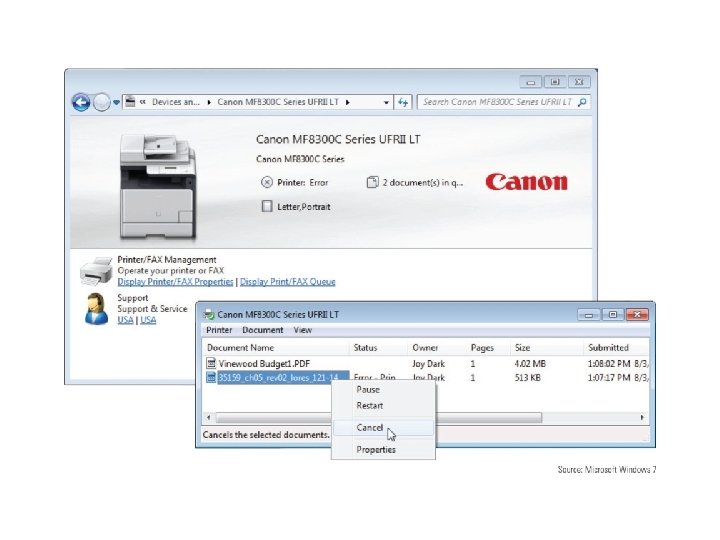The width and height of the screenshot is (720, 540).
Task: Click the 'Letter,Portrait' text
Action: point(304,207)
